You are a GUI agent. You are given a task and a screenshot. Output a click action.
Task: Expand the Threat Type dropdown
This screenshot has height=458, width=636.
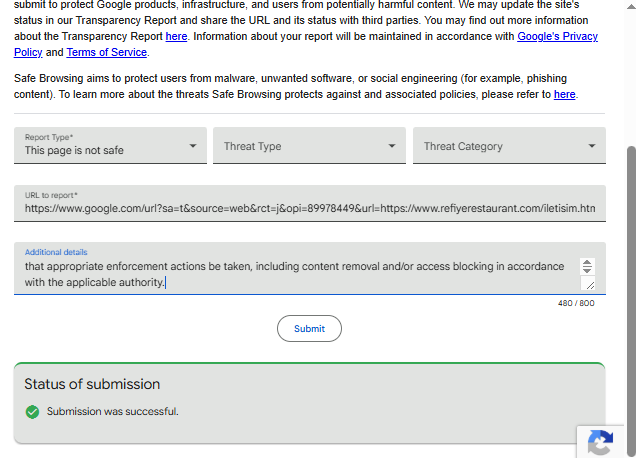coord(309,145)
